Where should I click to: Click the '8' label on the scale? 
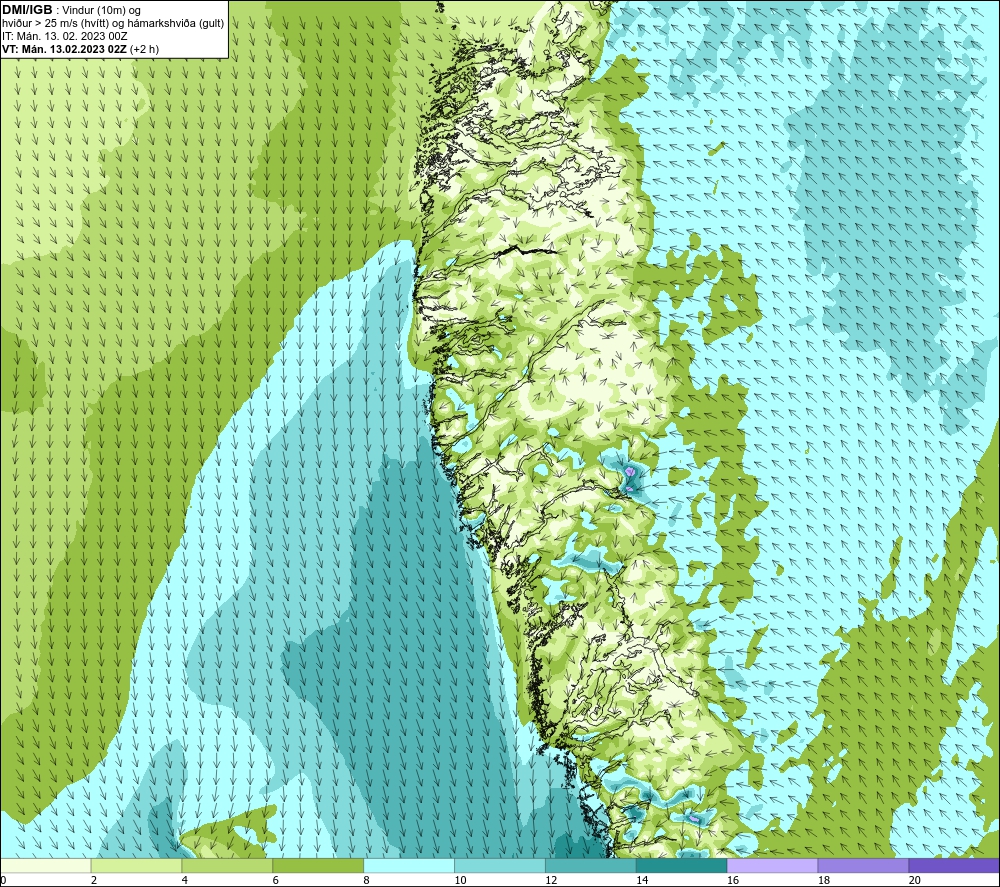coord(367,880)
